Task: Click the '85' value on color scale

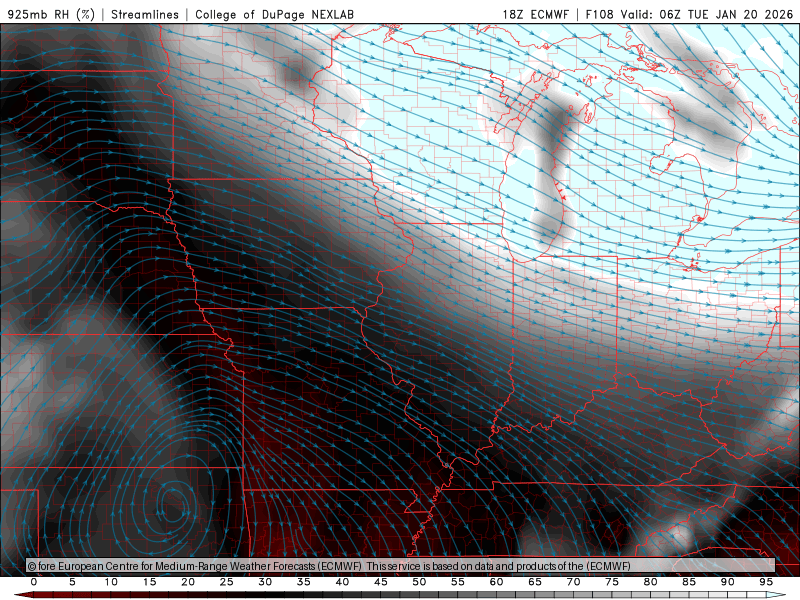Action: click(689, 582)
